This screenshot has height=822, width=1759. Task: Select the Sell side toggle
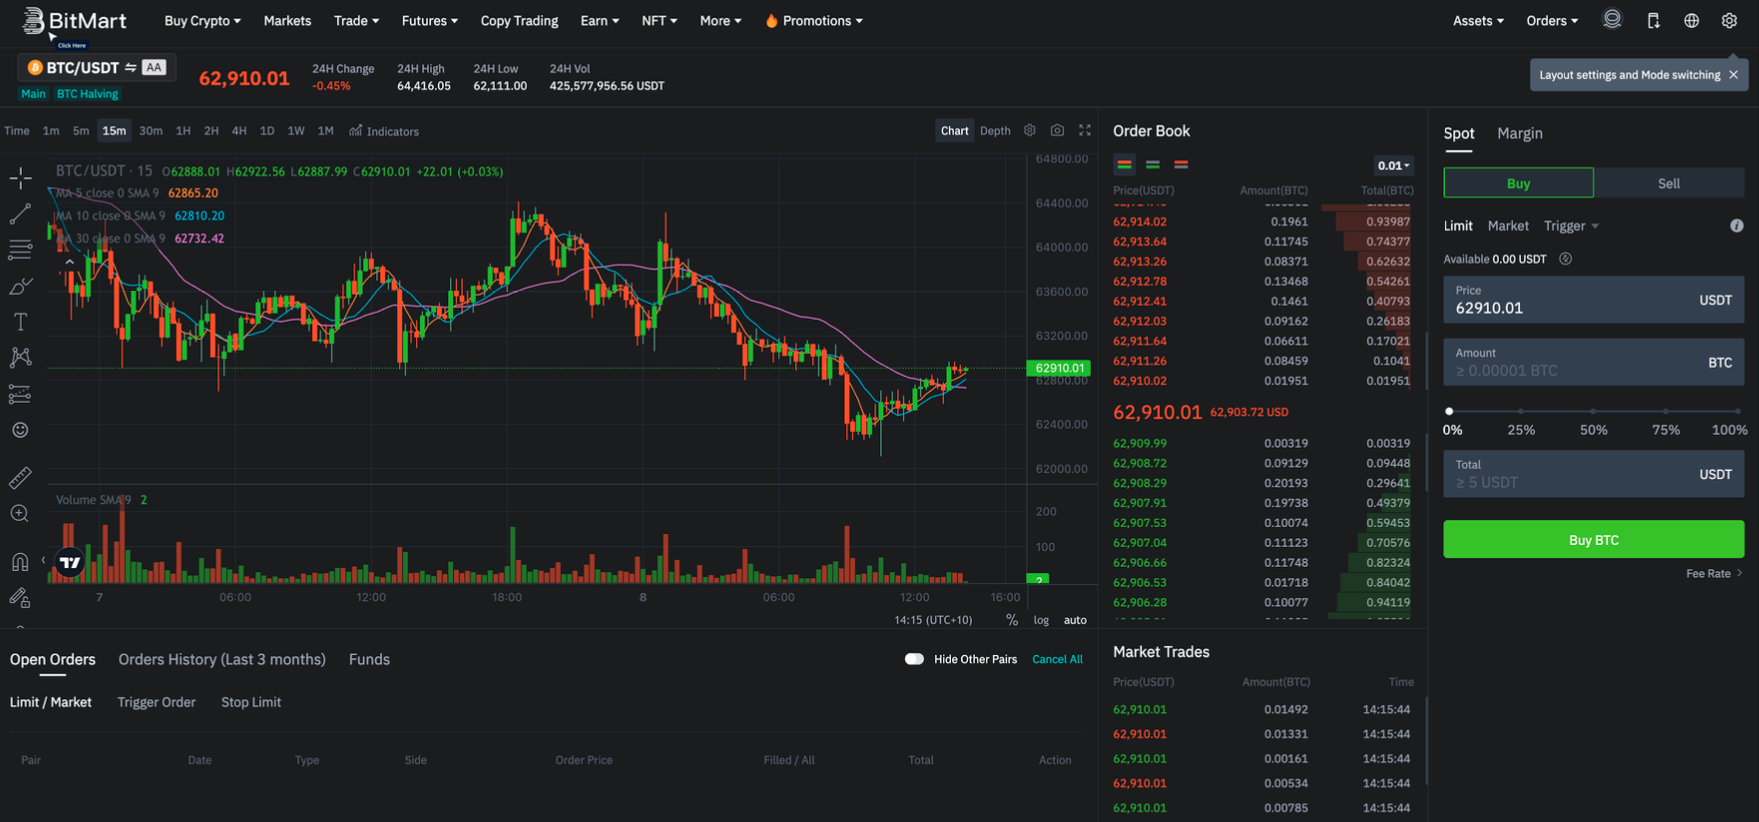(x=1669, y=183)
